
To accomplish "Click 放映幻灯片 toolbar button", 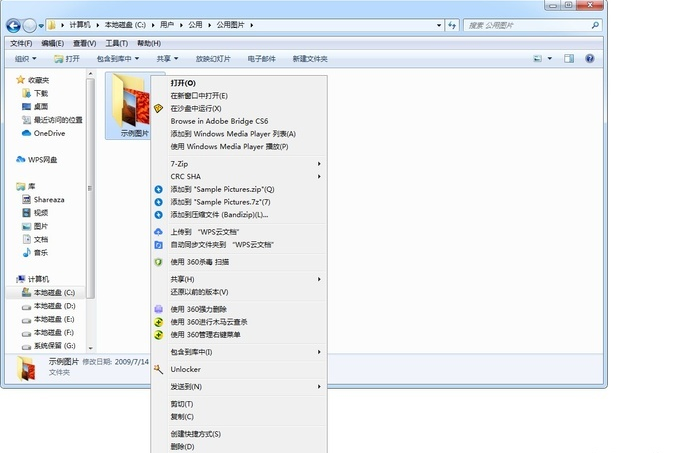I will (213, 59).
